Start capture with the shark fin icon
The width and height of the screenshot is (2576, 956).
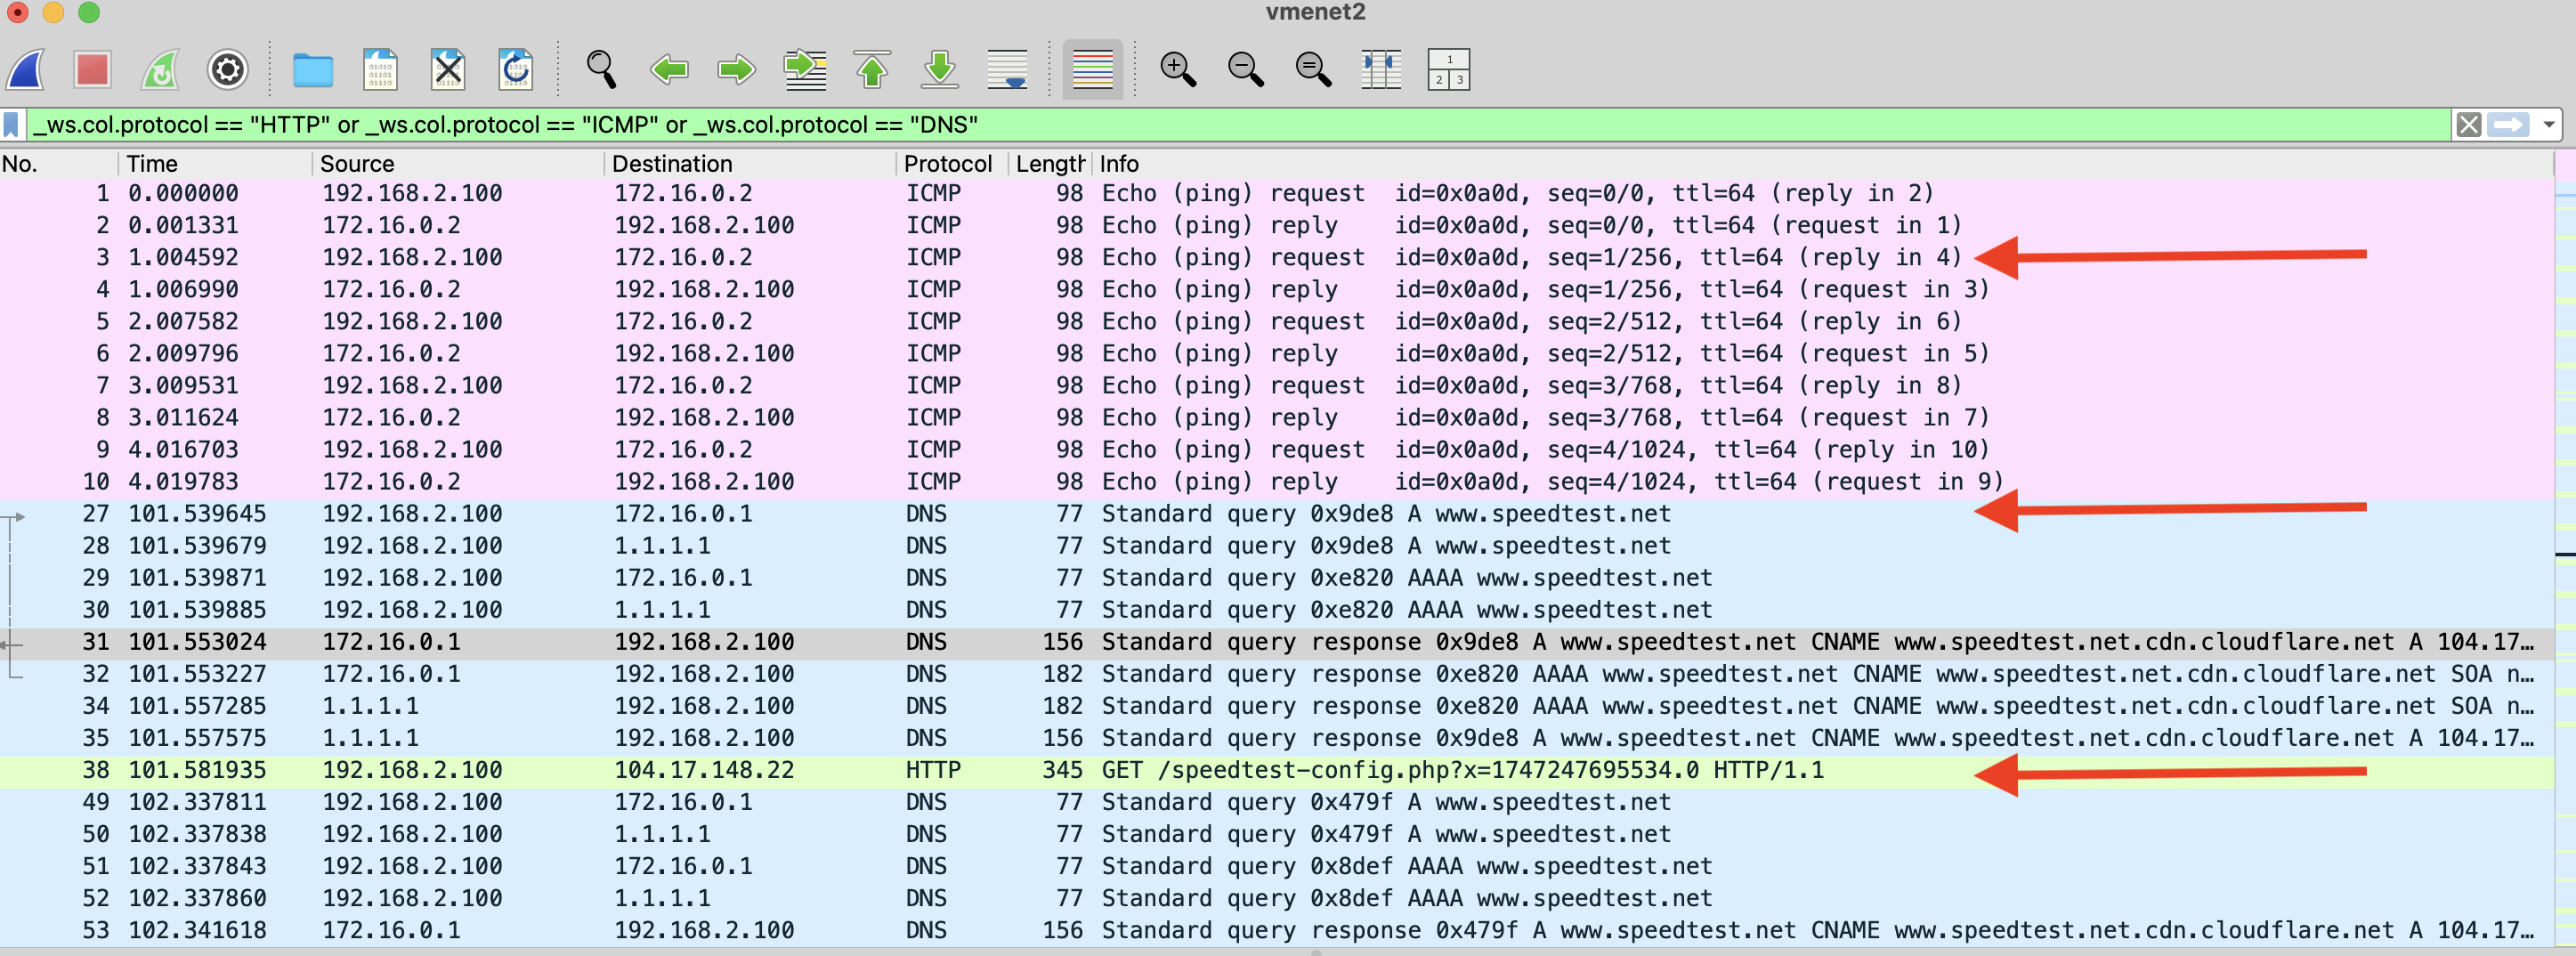click(27, 70)
